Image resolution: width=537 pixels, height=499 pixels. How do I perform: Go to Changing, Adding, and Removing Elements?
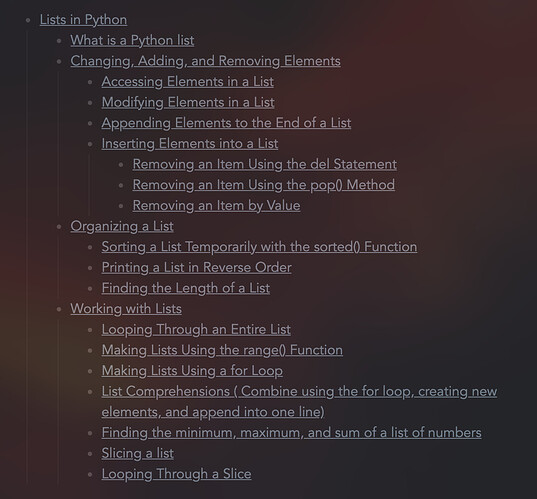(x=205, y=61)
